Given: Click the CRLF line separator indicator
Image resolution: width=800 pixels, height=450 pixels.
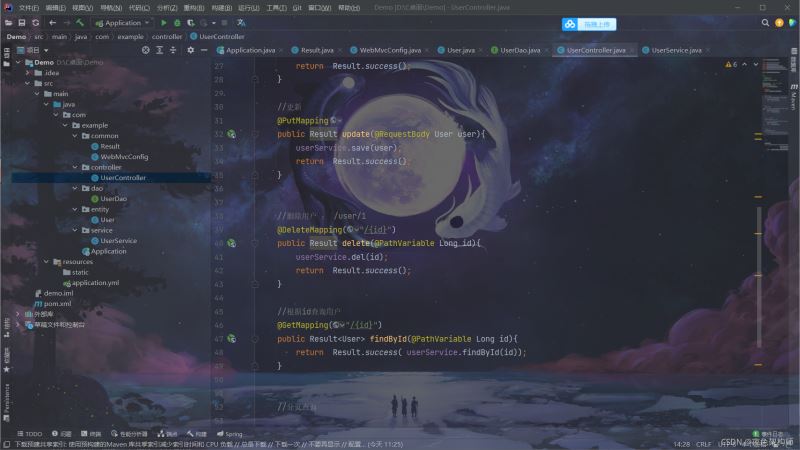Looking at the screenshot, I should (x=704, y=444).
